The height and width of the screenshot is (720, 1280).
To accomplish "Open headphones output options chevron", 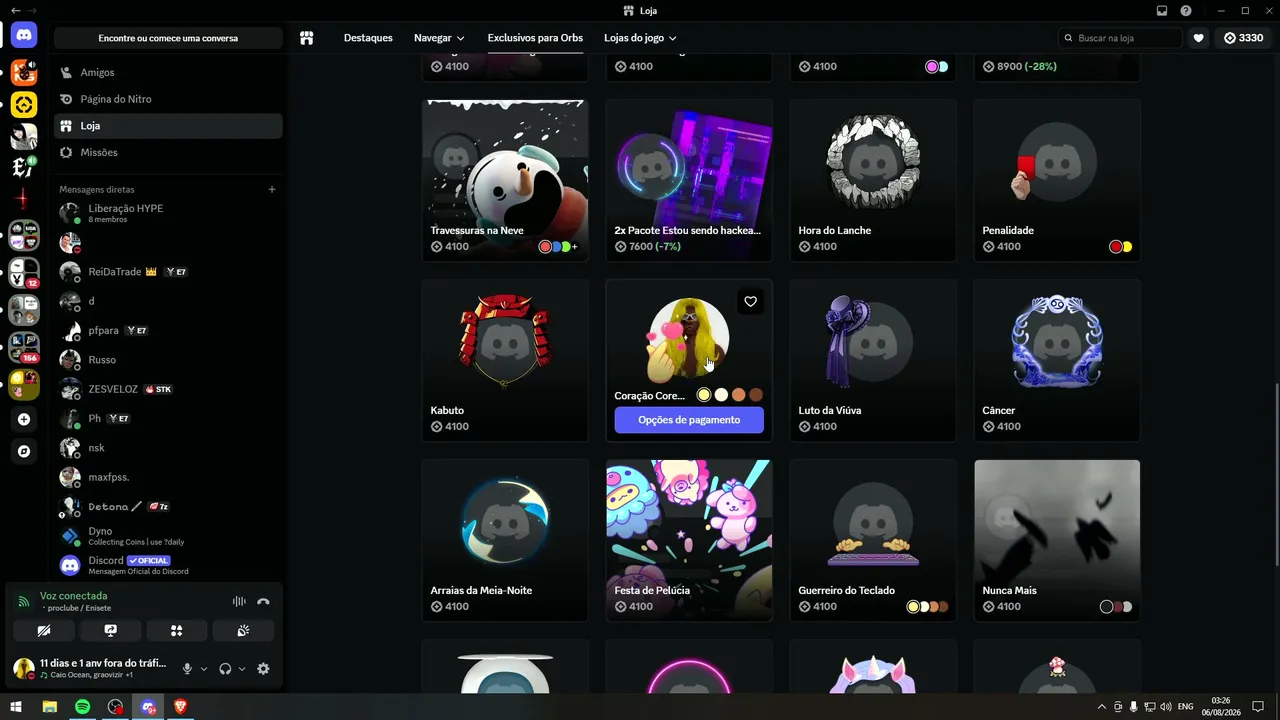I will [242, 669].
